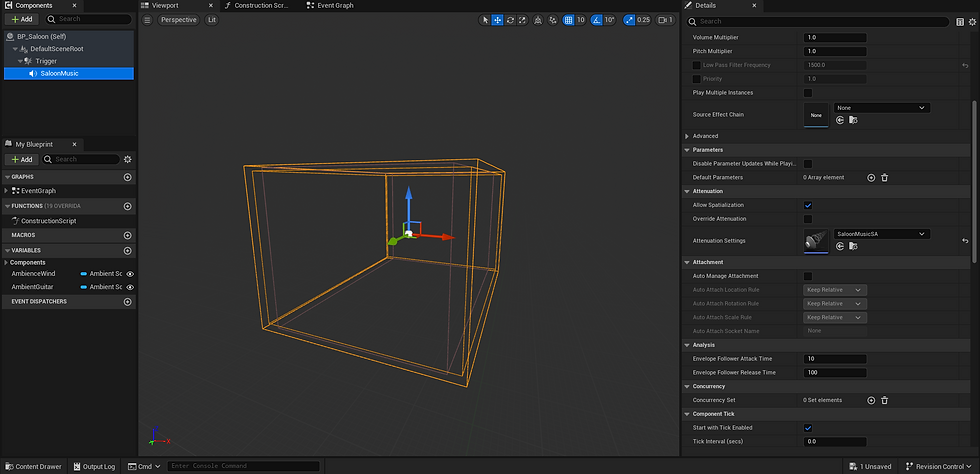Toggle AmbientGuitar variable visibility eye
The height and width of the screenshot is (474, 980).
(x=130, y=287)
